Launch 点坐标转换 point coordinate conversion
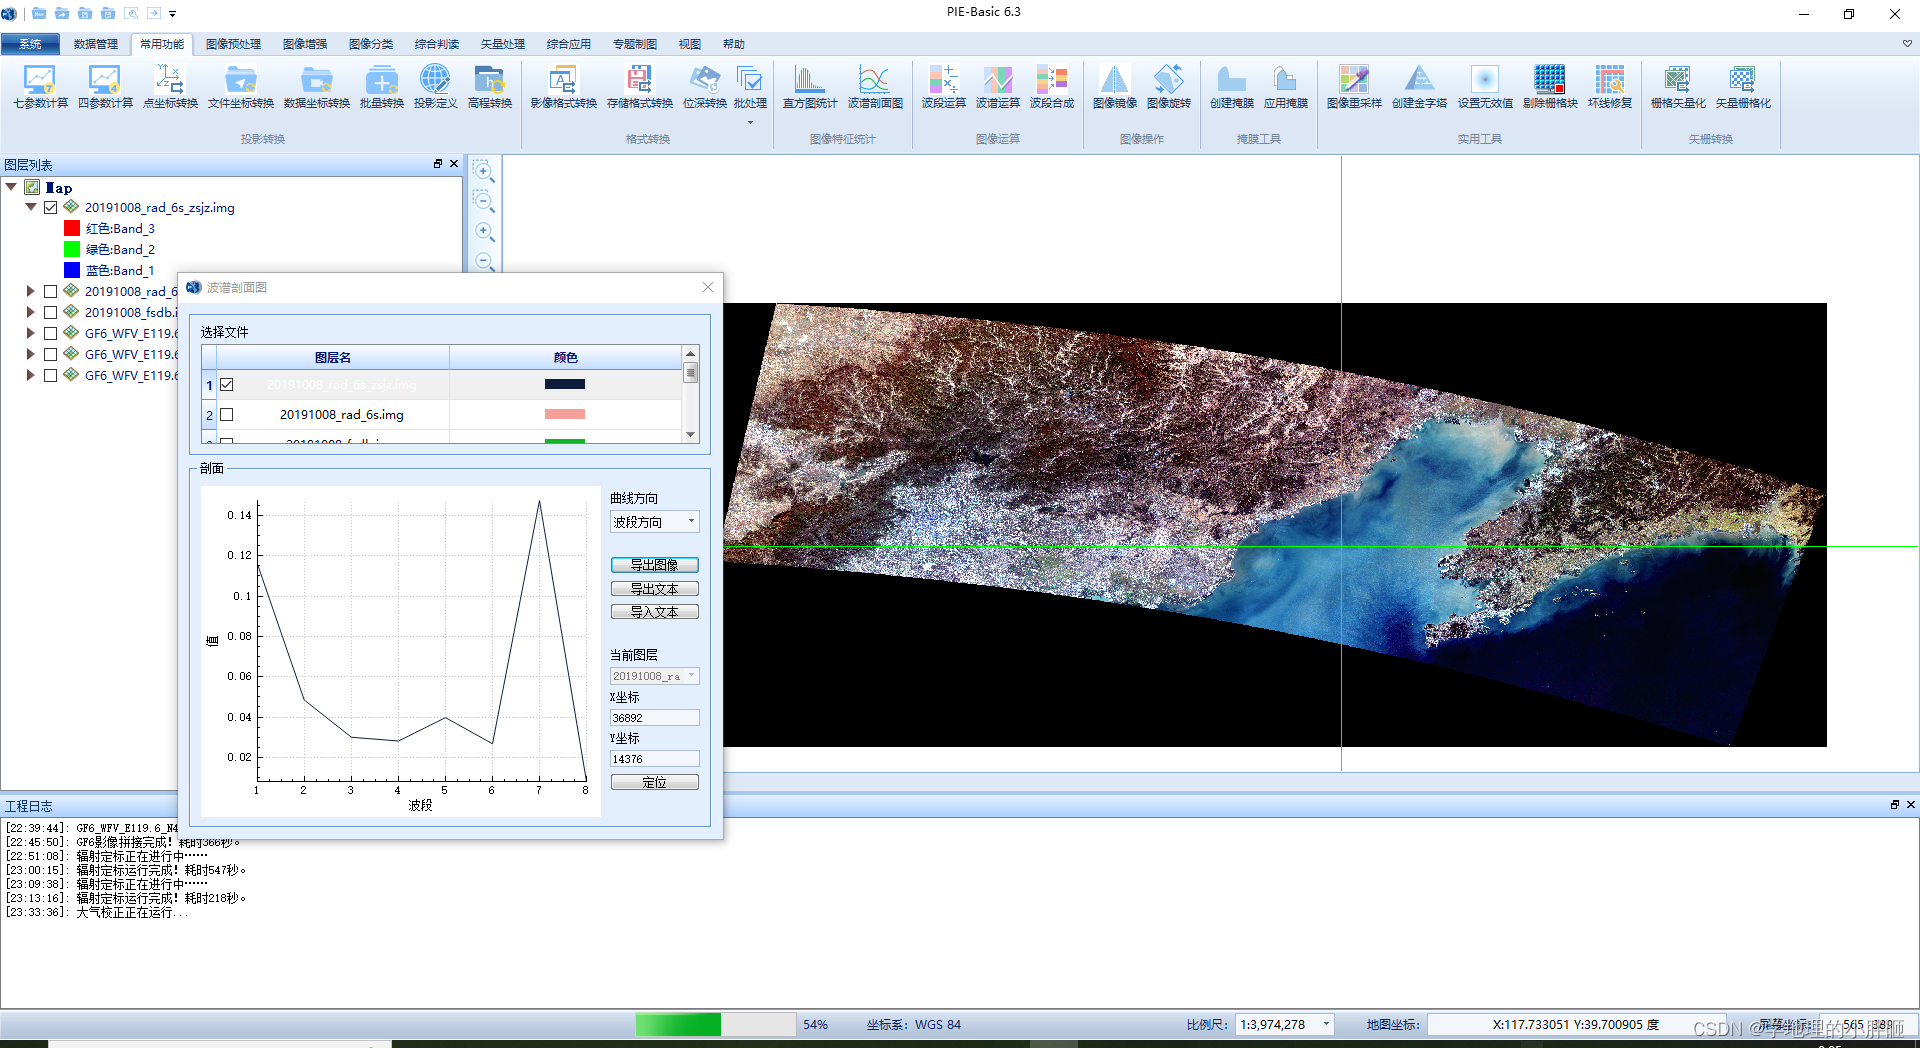Image resolution: width=1920 pixels, height=1048 pixels. click(170, 86)
